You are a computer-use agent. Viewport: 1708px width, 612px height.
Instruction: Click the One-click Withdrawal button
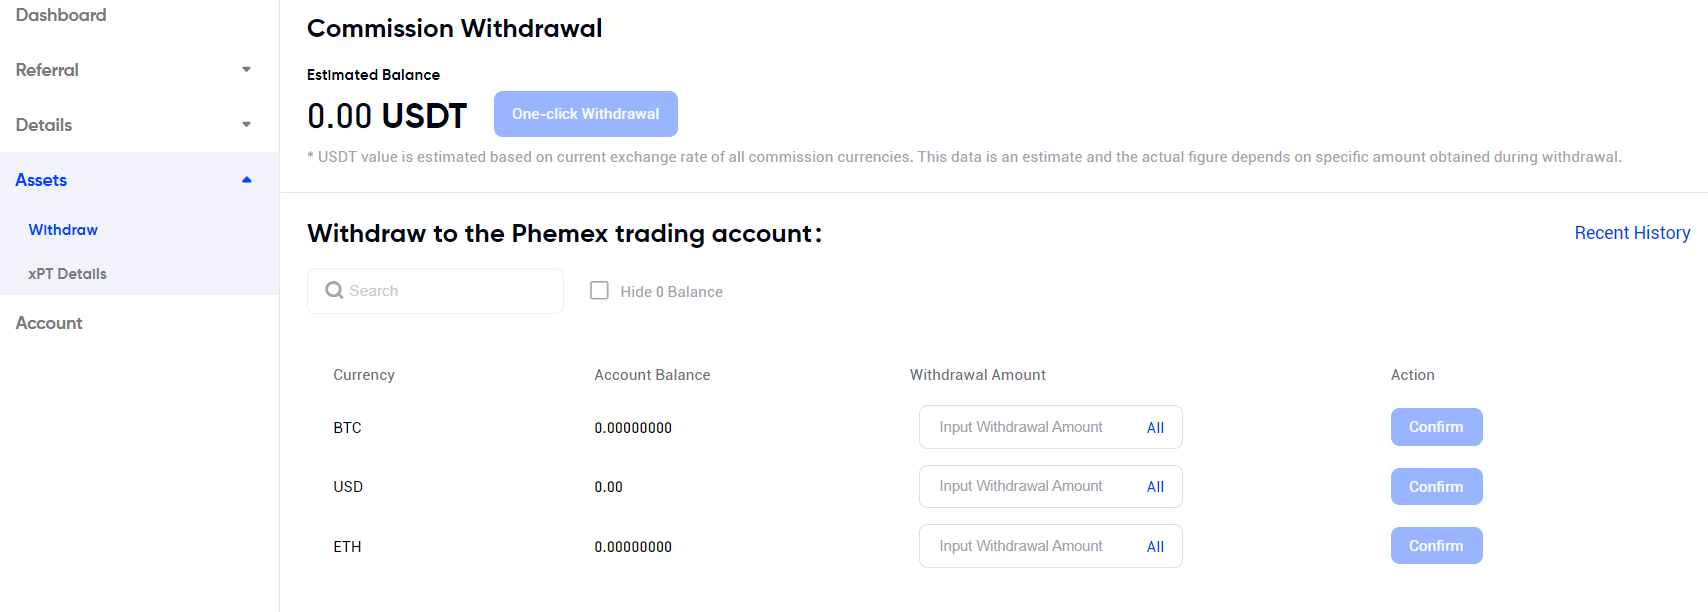pyautogui.click(x=586, y=114)
